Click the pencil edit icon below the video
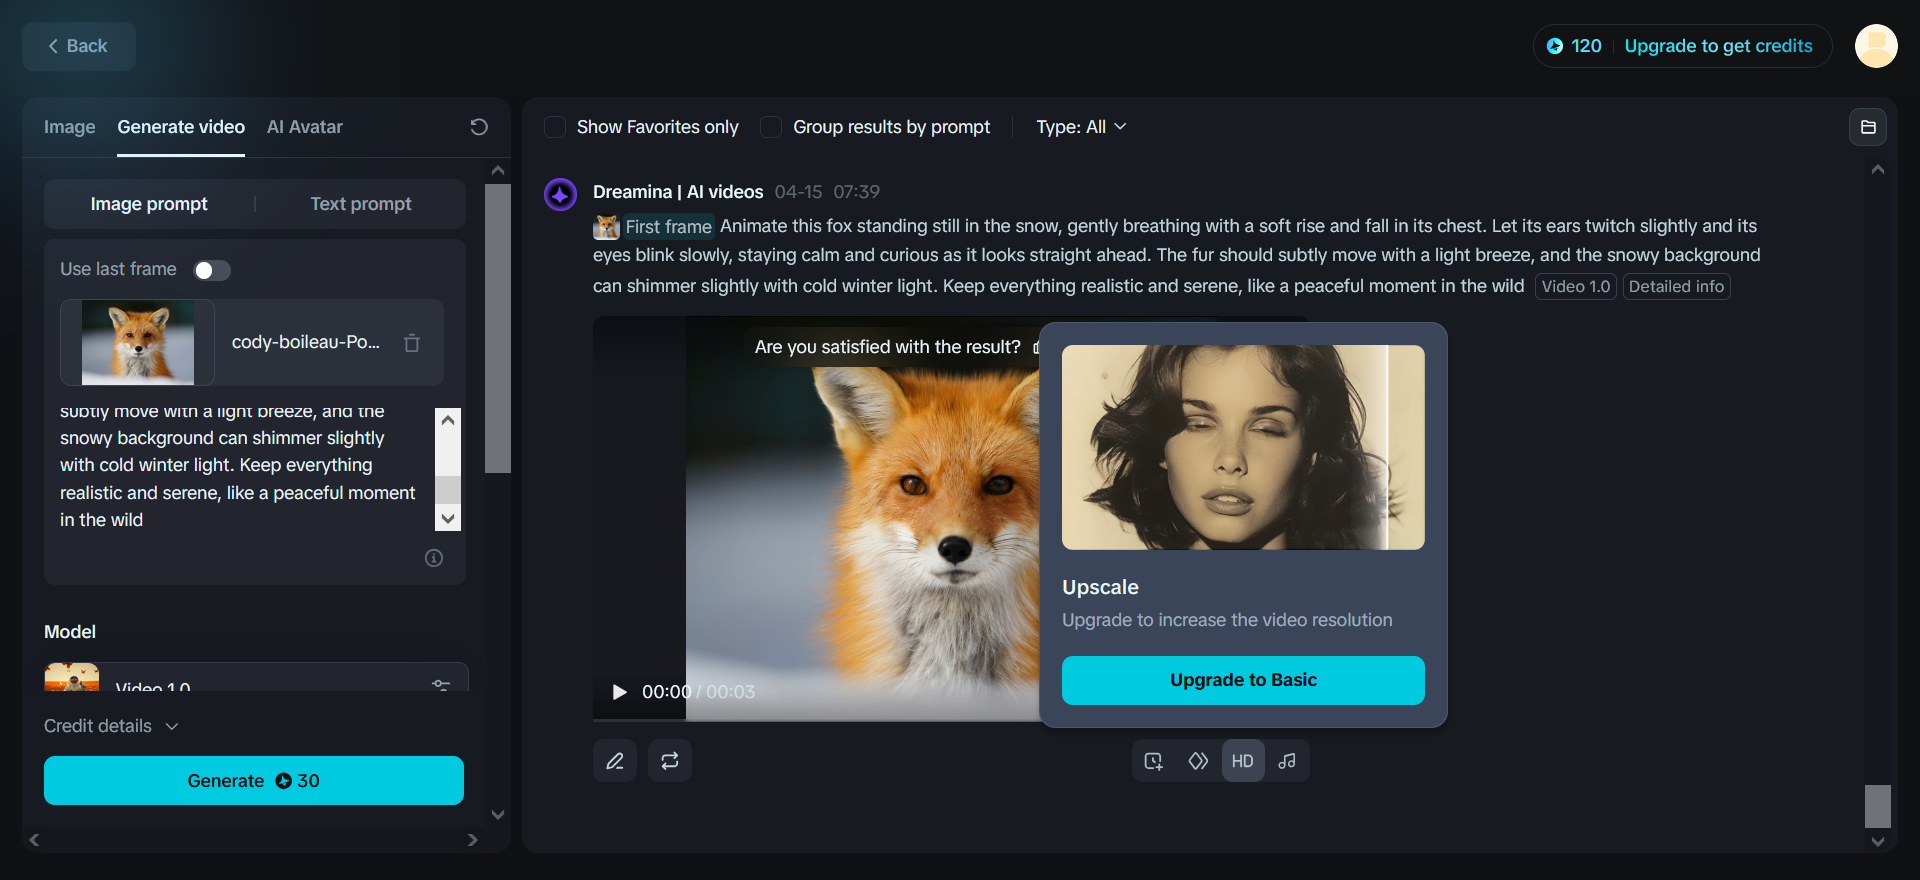 615,761
